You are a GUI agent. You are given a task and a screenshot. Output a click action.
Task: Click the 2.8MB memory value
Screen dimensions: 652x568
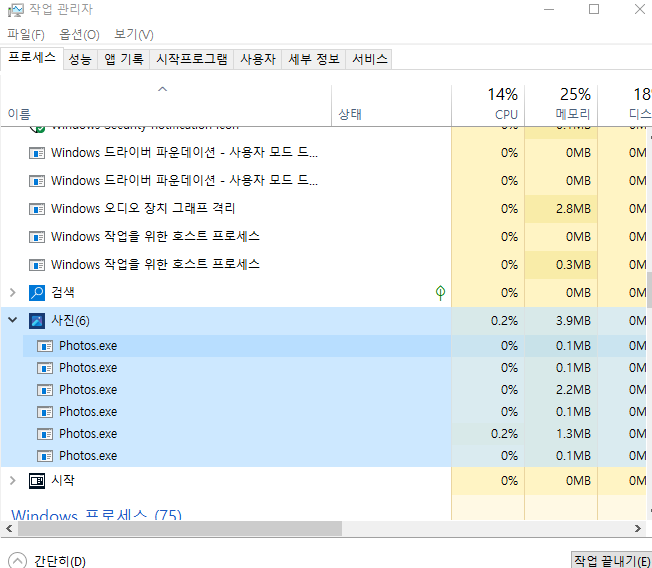click(573, 209)
